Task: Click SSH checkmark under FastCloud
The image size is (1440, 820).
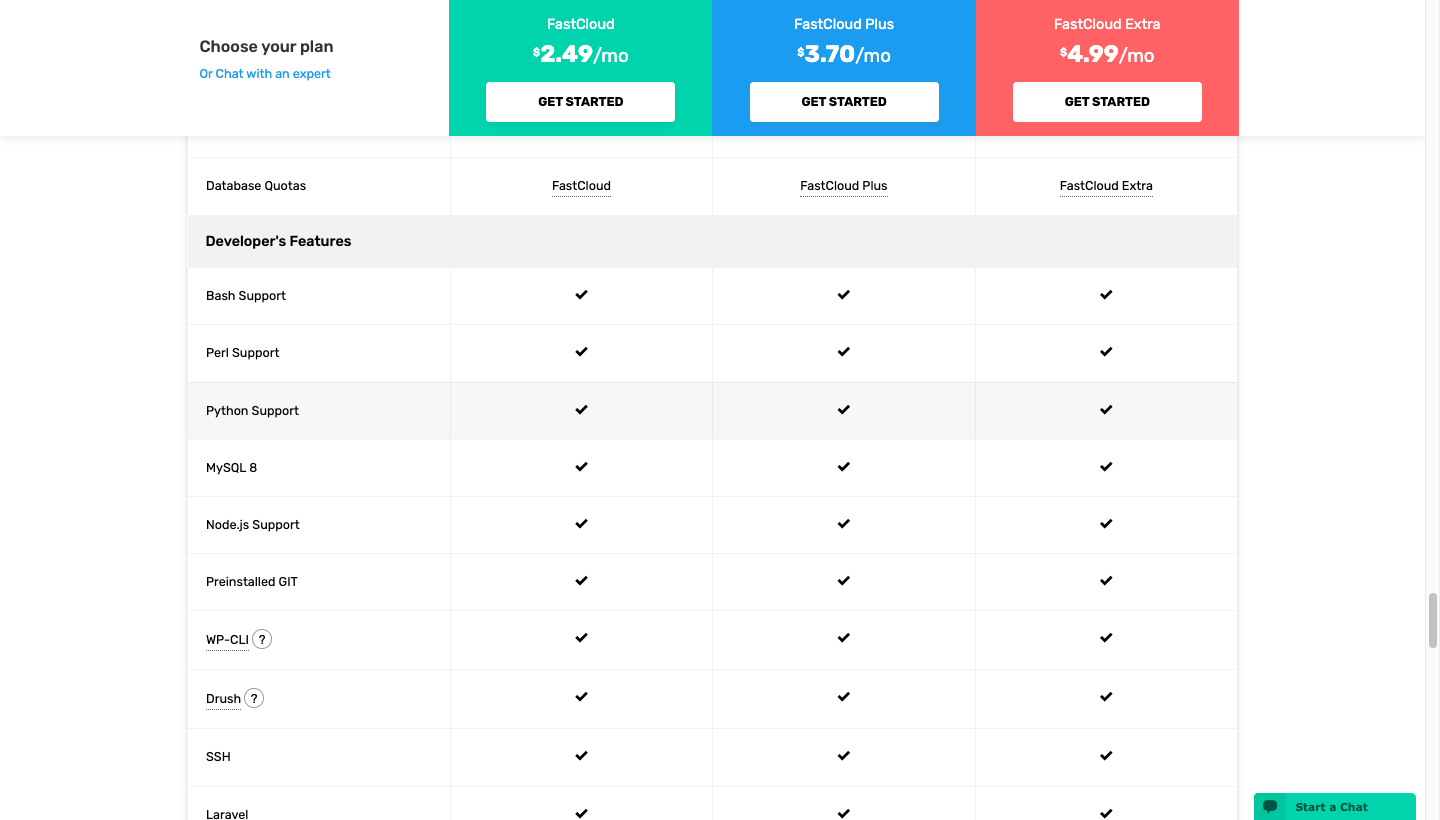Action: click(x=581, y=756)
